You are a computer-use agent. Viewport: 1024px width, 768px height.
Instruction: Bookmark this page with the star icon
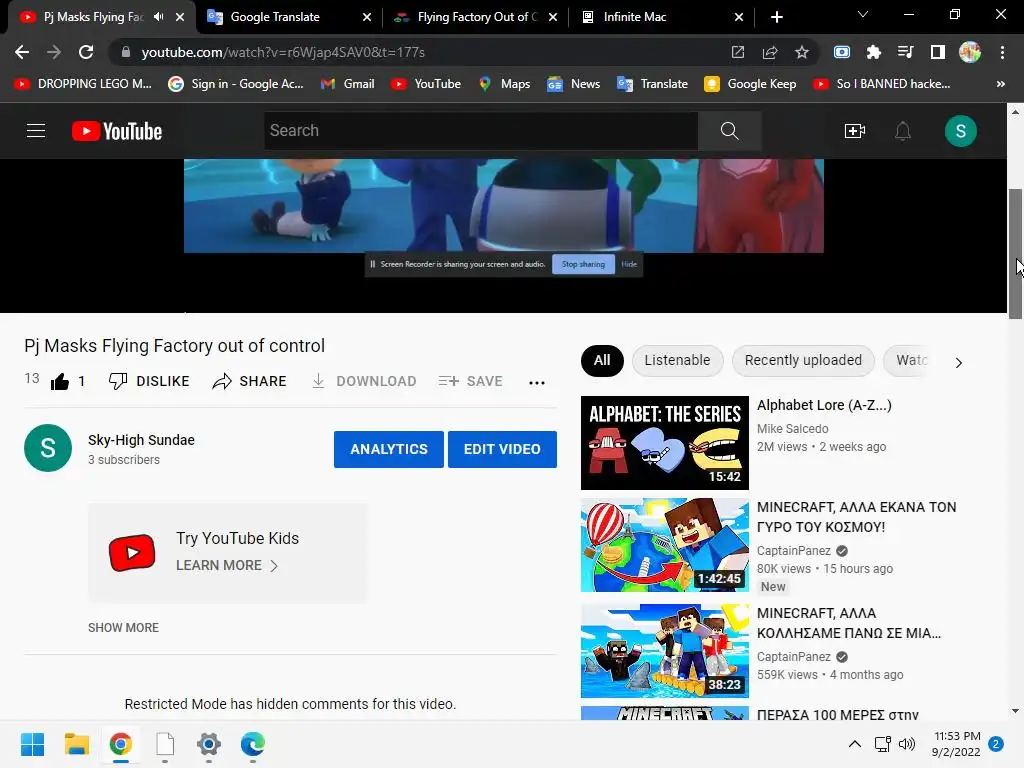tap(802, 52)
